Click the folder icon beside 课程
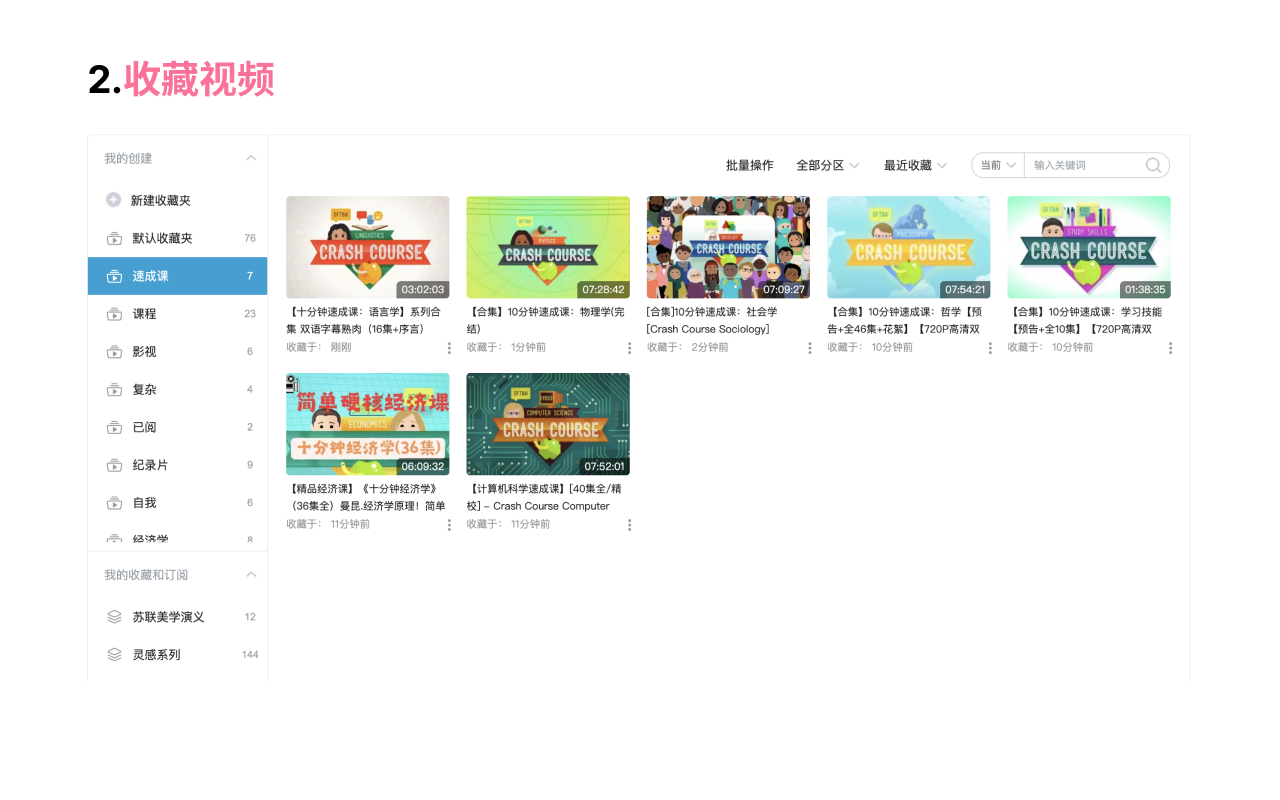Screen dimensions: 1280x800 point(114,313)
